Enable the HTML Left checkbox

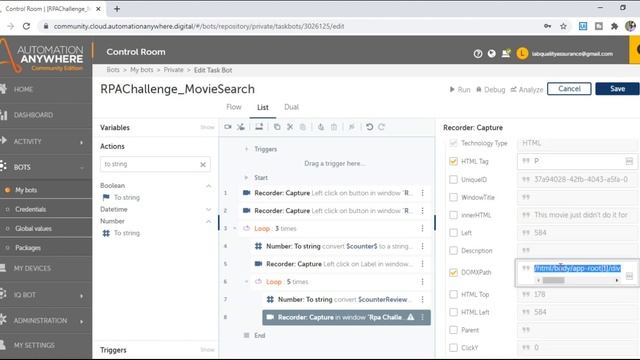[x=453, y=312]
